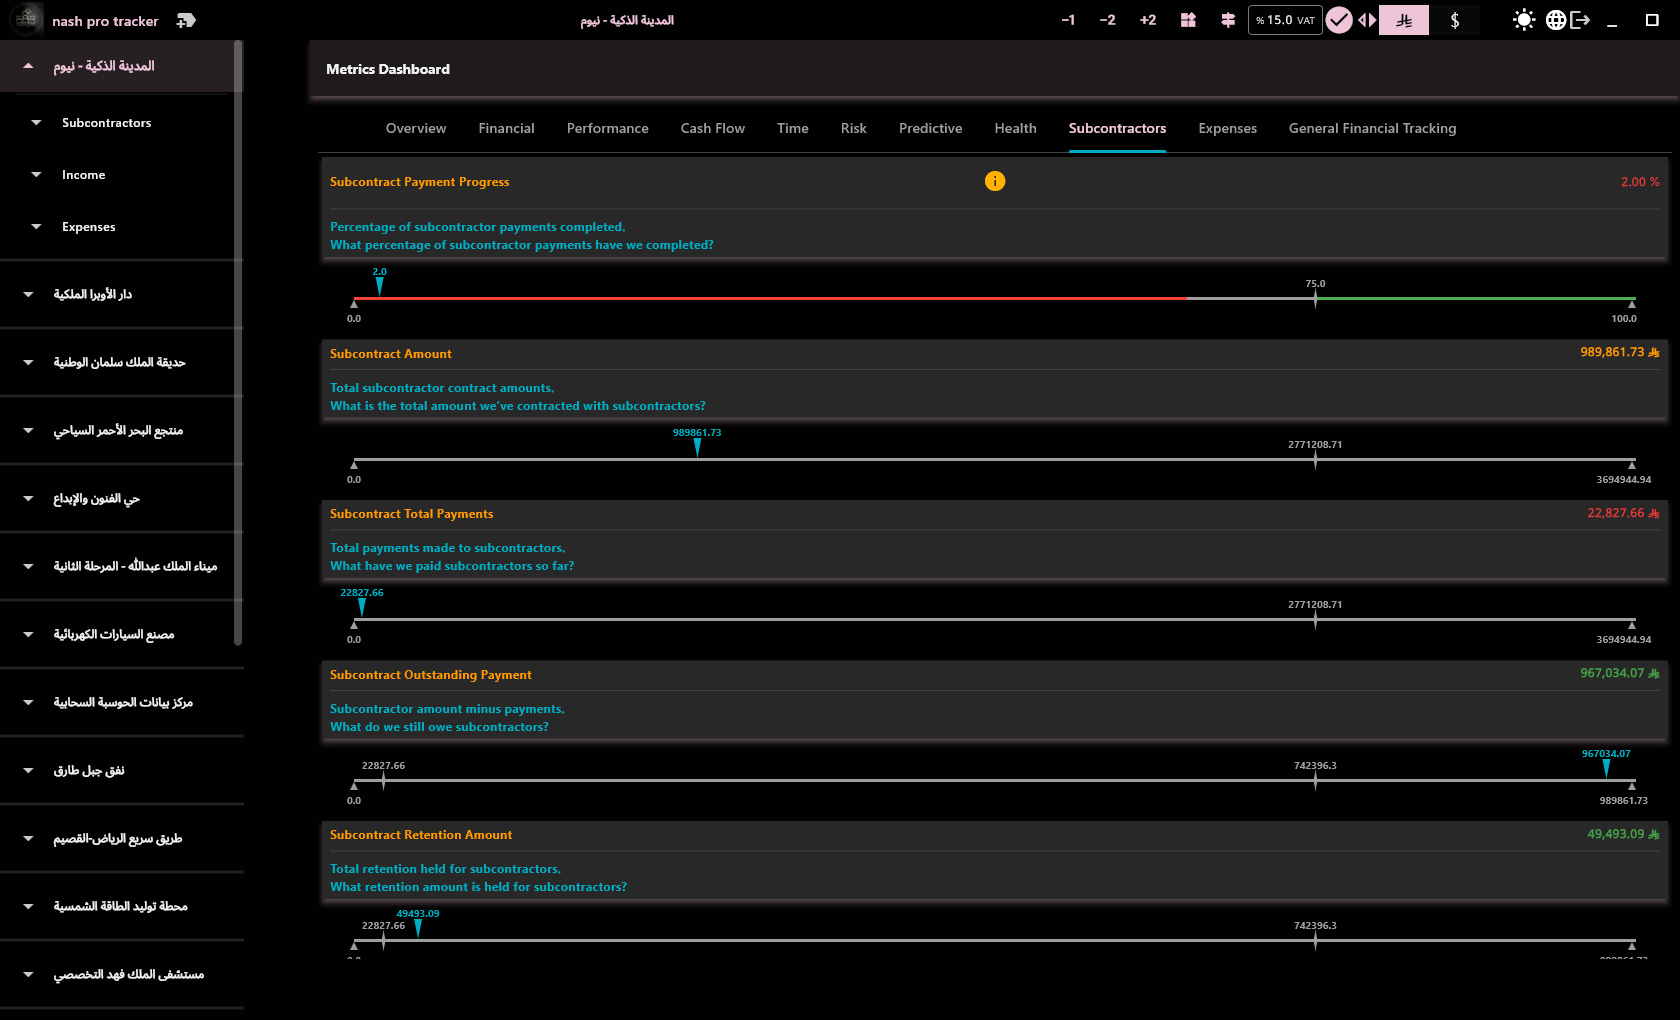The height and width of the screenshot is (1020, 1680).
Task: Click the 22827.66 marker on Total Payments gauge
Action: (362, 606)
